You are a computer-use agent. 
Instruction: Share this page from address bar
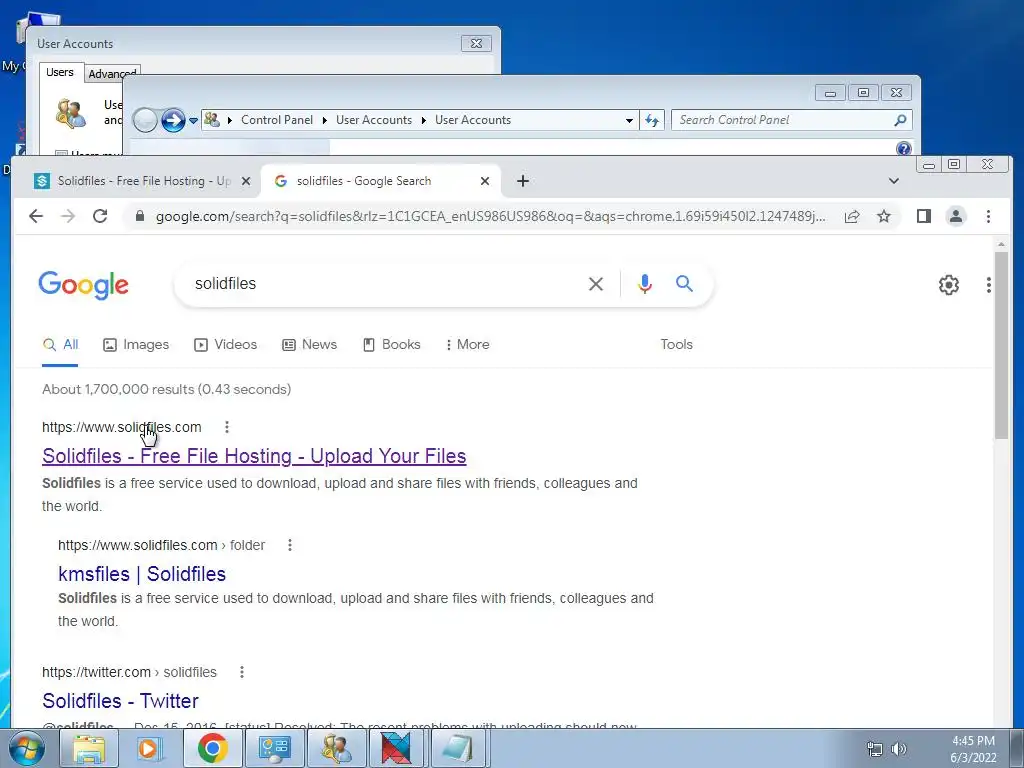coord(852,216)
